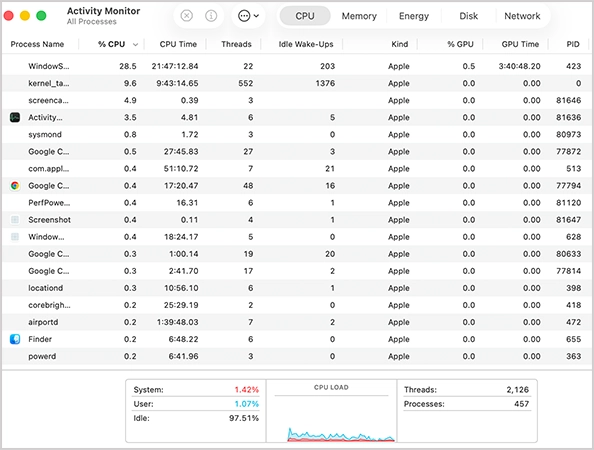The height and width of the screenshot is (450, 594).
Task: Select the corebrigh... process row
Action: (297, 305)
